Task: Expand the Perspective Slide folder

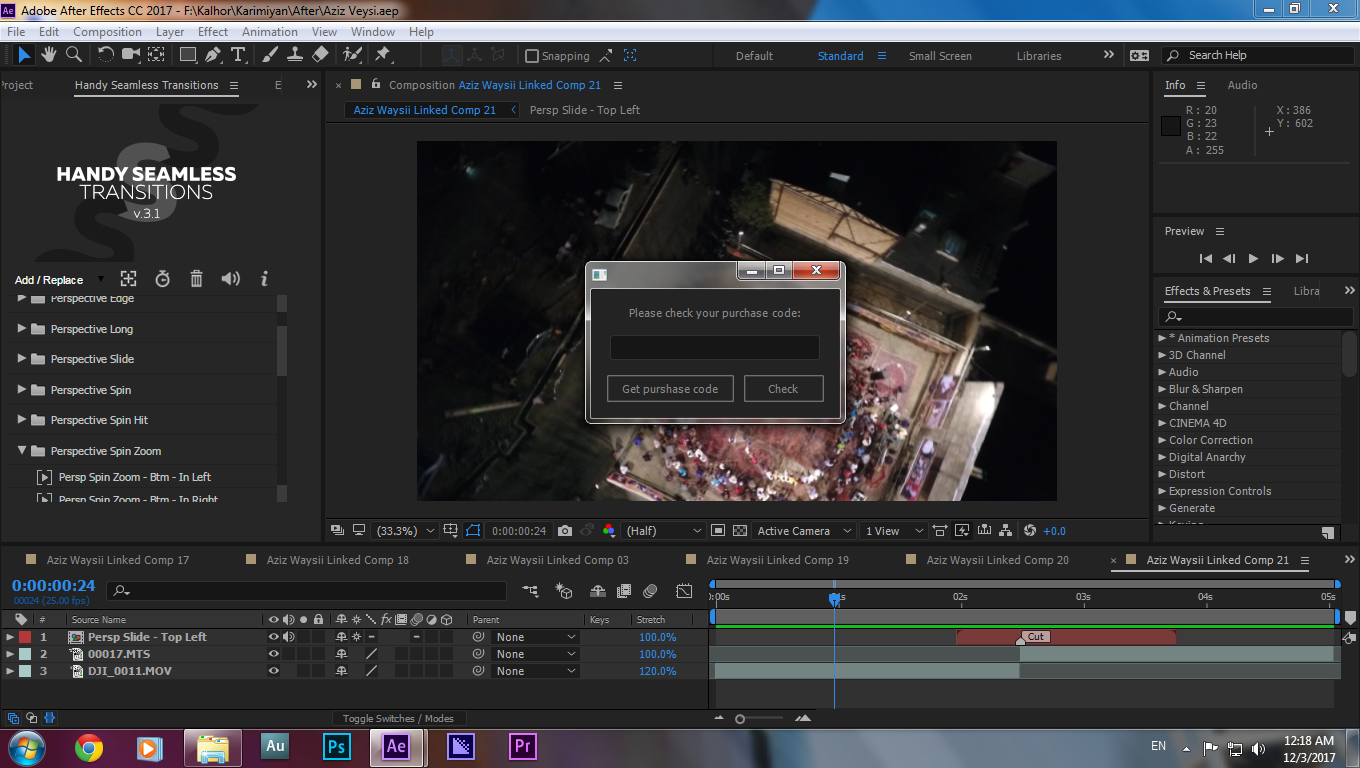Action: pyautogui.click(x=22, y=358)
